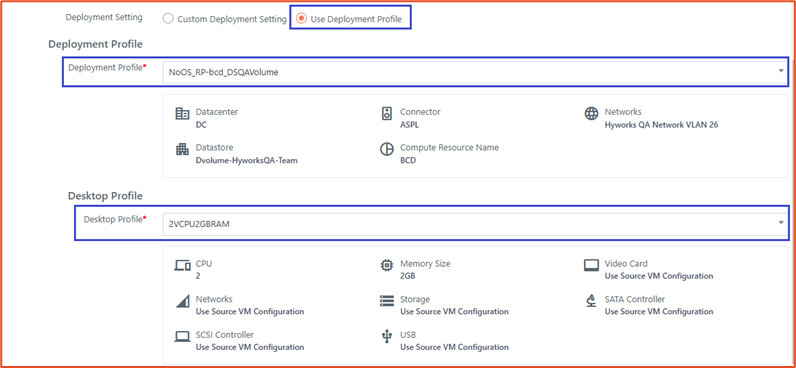Click the Storage stacked bars icon
Image resolution: width=796 pixels, height=368 pixels.
387,301
